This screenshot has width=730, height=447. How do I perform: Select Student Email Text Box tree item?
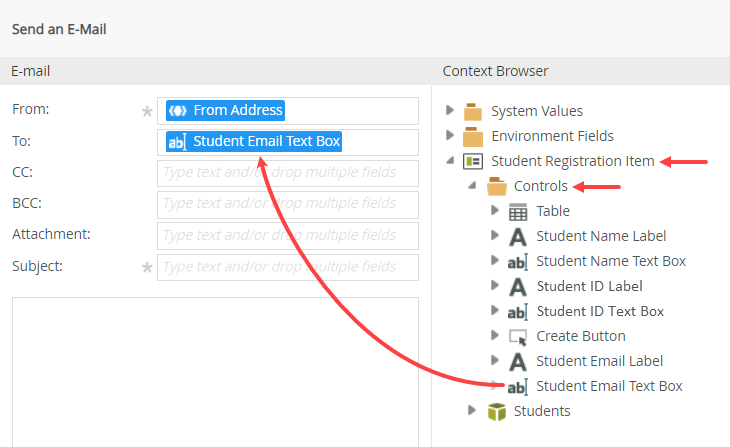pyautogui.click(x=609, y=386)
